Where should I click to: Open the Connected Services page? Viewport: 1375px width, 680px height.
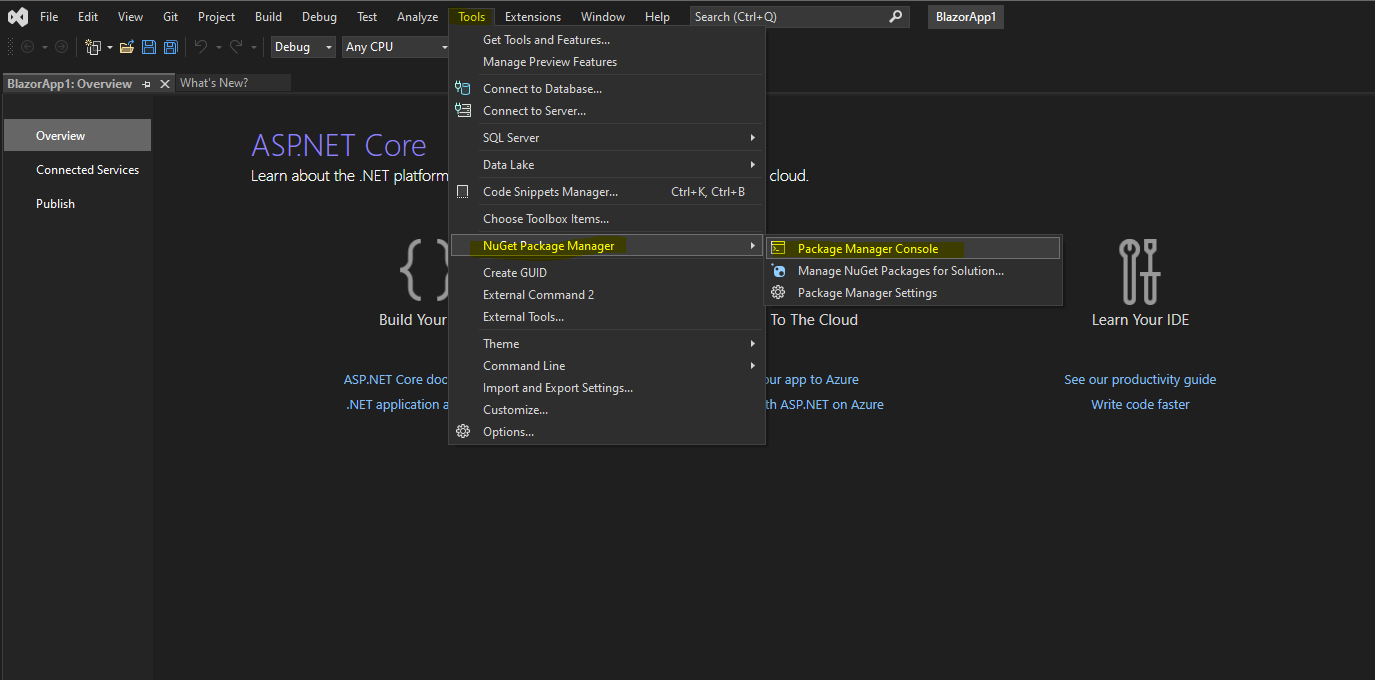coord(87,169)
